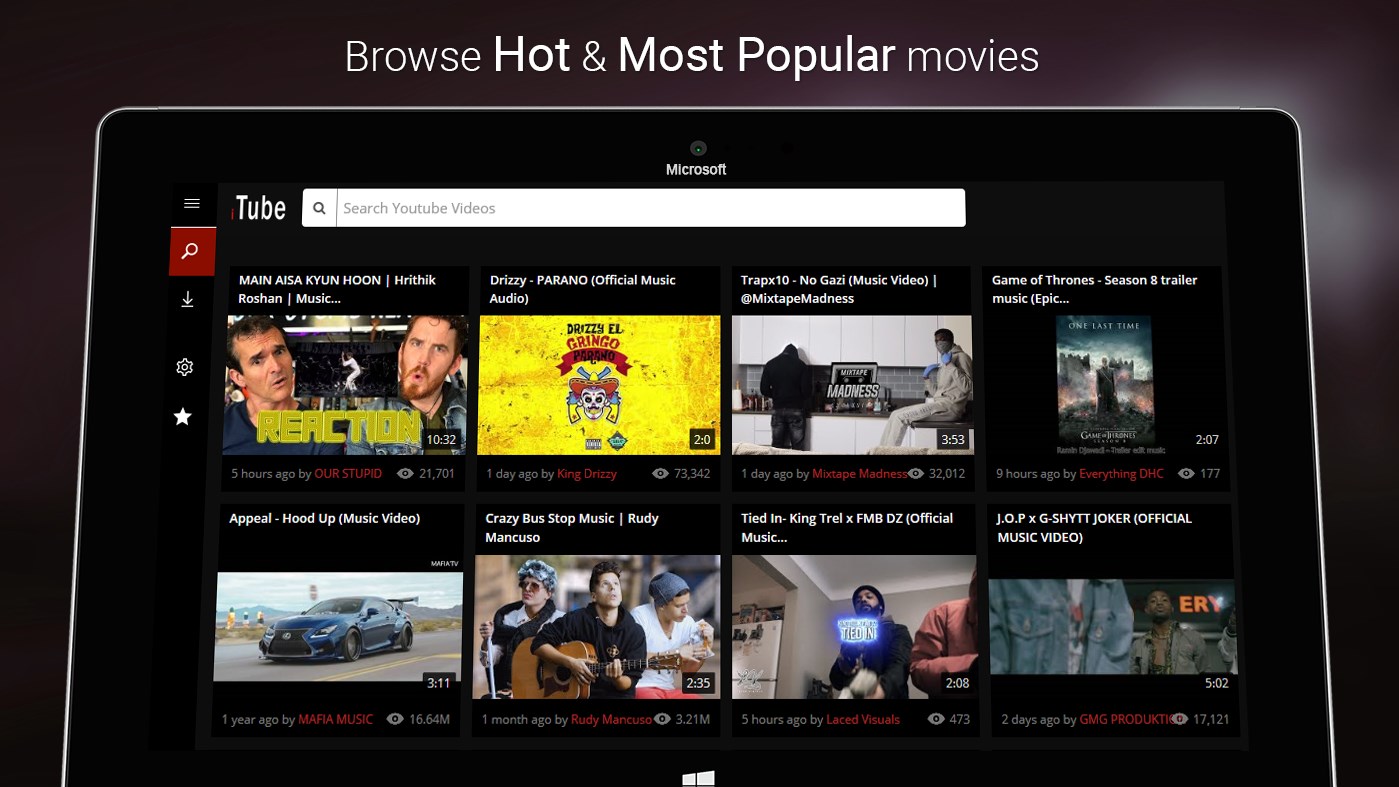
Task: Open the OUR STUPID channel link
Action: point(348,474)
